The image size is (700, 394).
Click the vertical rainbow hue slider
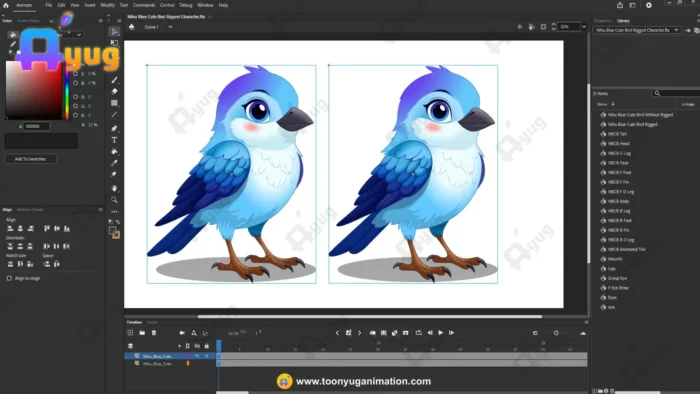tap(67, 91)
